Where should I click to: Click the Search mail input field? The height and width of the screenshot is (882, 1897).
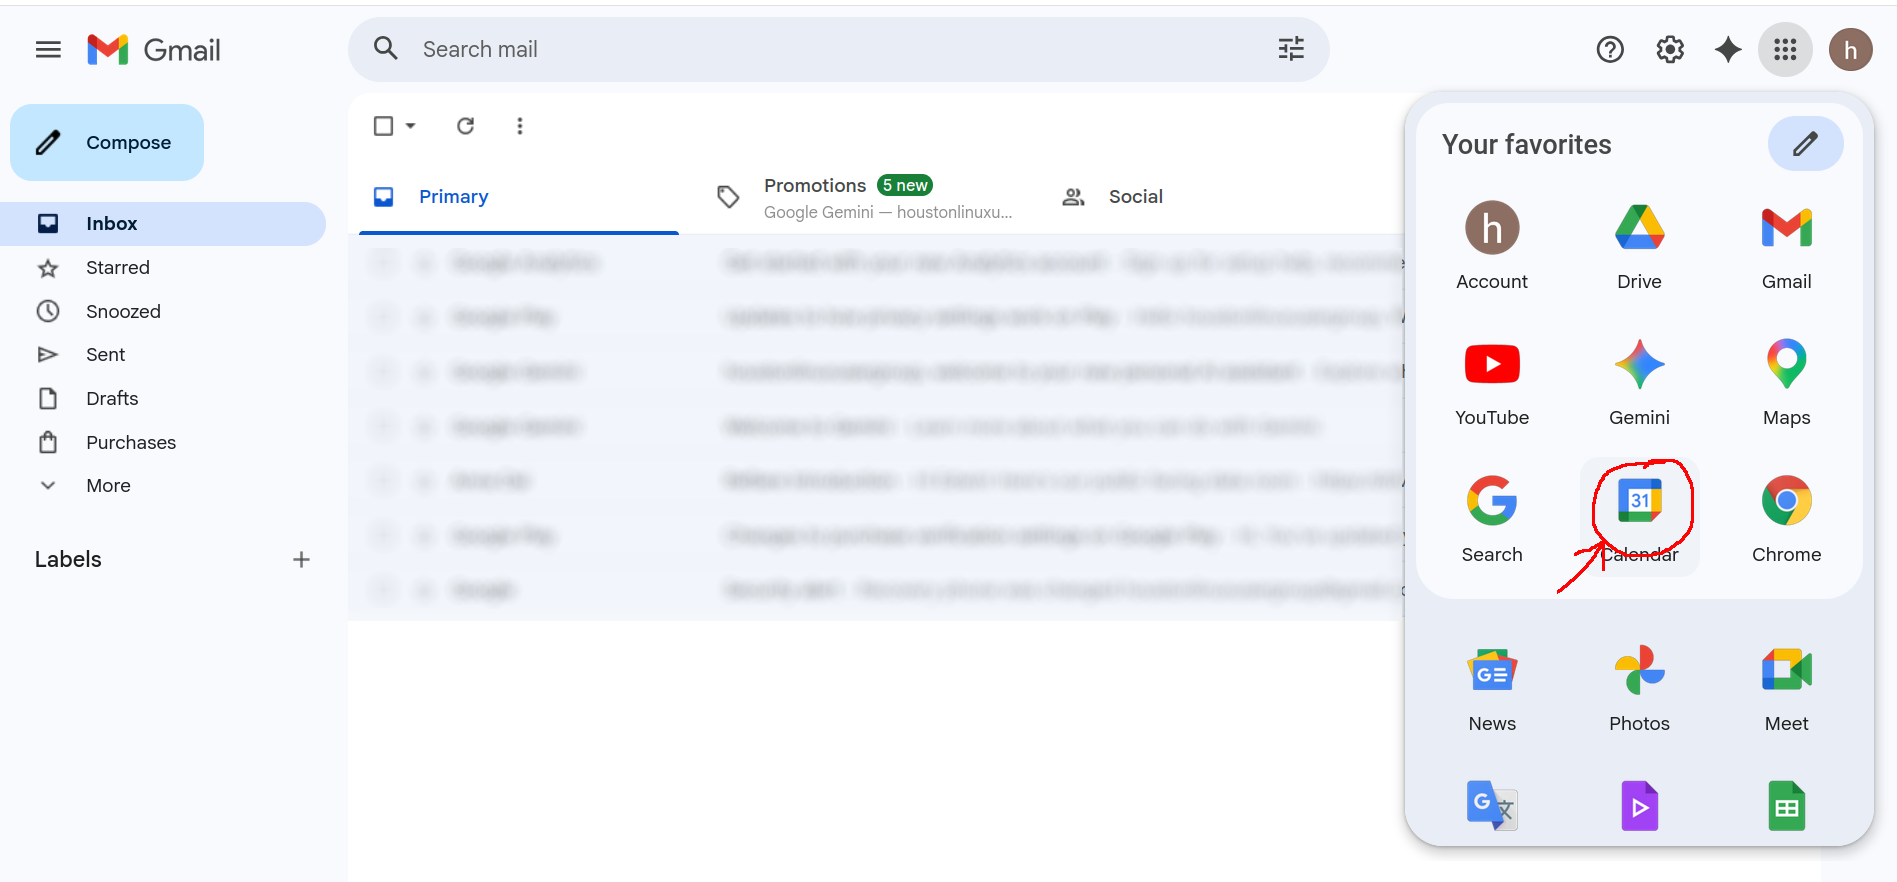point(820,49)
